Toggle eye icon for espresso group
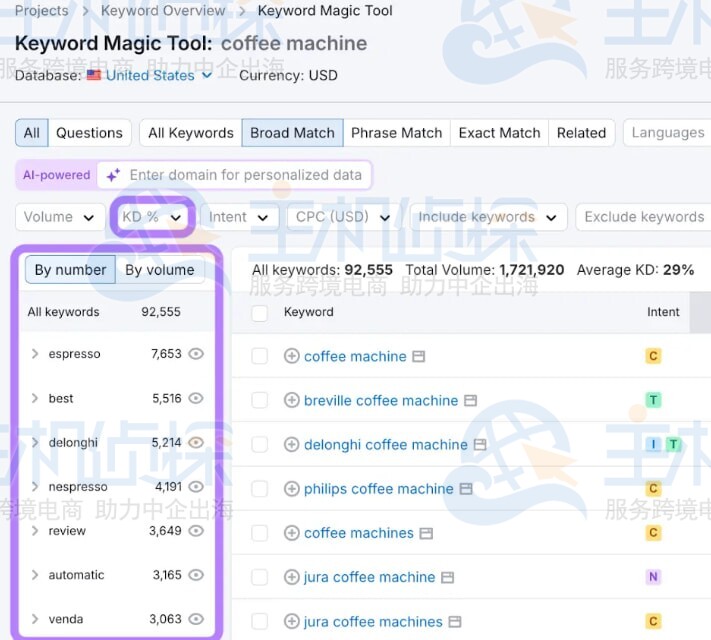 196,354
